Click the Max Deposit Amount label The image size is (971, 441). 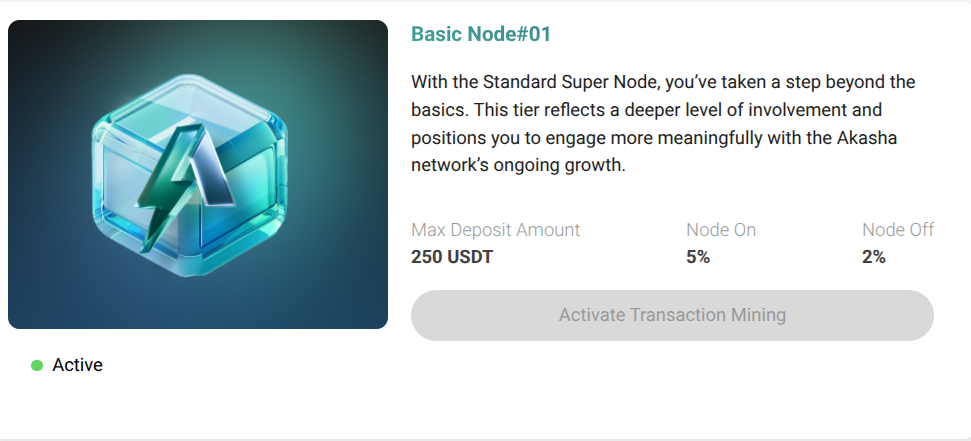coord(495,230)
